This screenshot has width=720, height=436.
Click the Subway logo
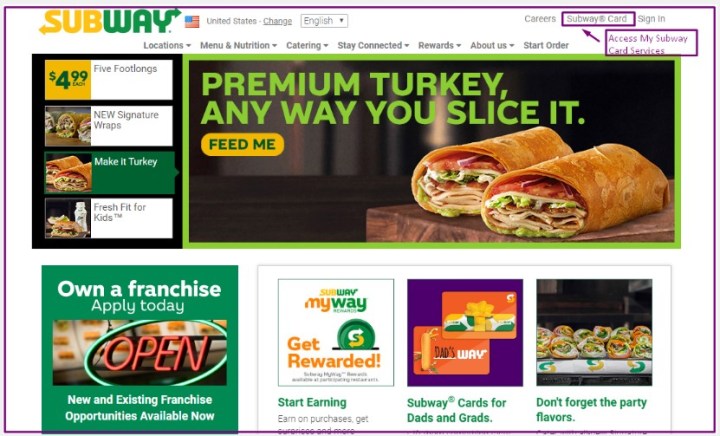[x=110, y=22]
